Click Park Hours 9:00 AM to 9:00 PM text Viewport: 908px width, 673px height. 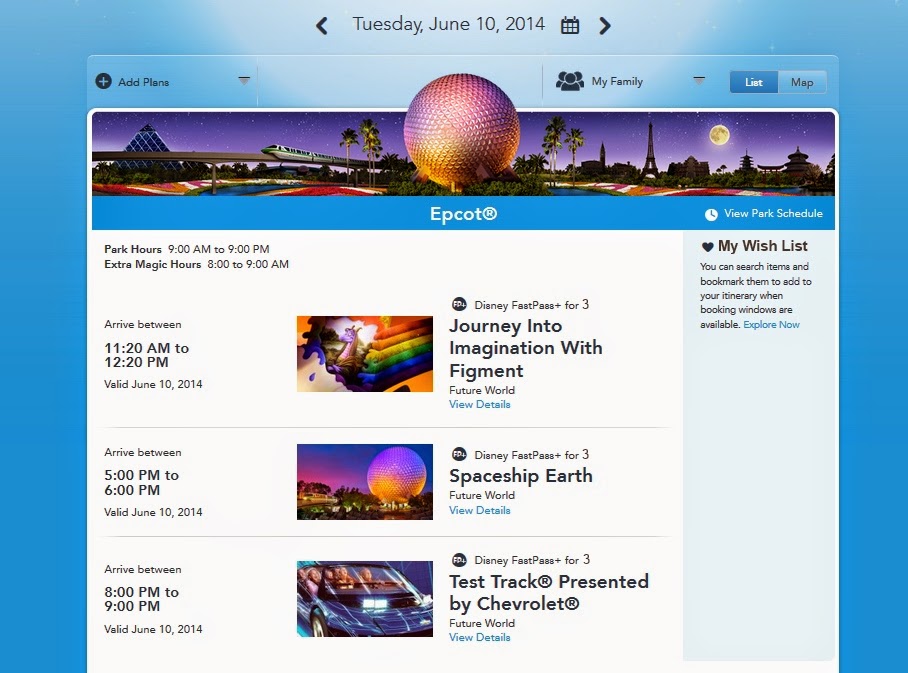186,249
